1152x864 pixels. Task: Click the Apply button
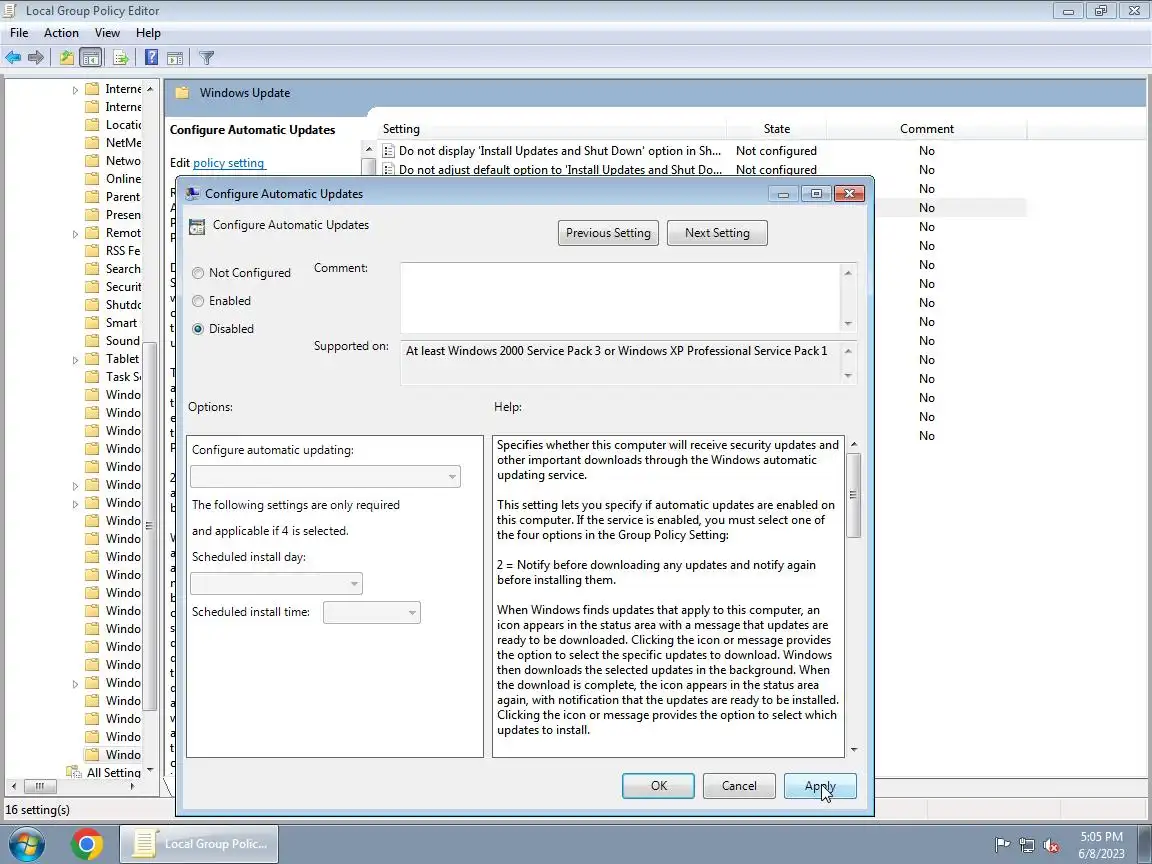[x=820, y=786]
